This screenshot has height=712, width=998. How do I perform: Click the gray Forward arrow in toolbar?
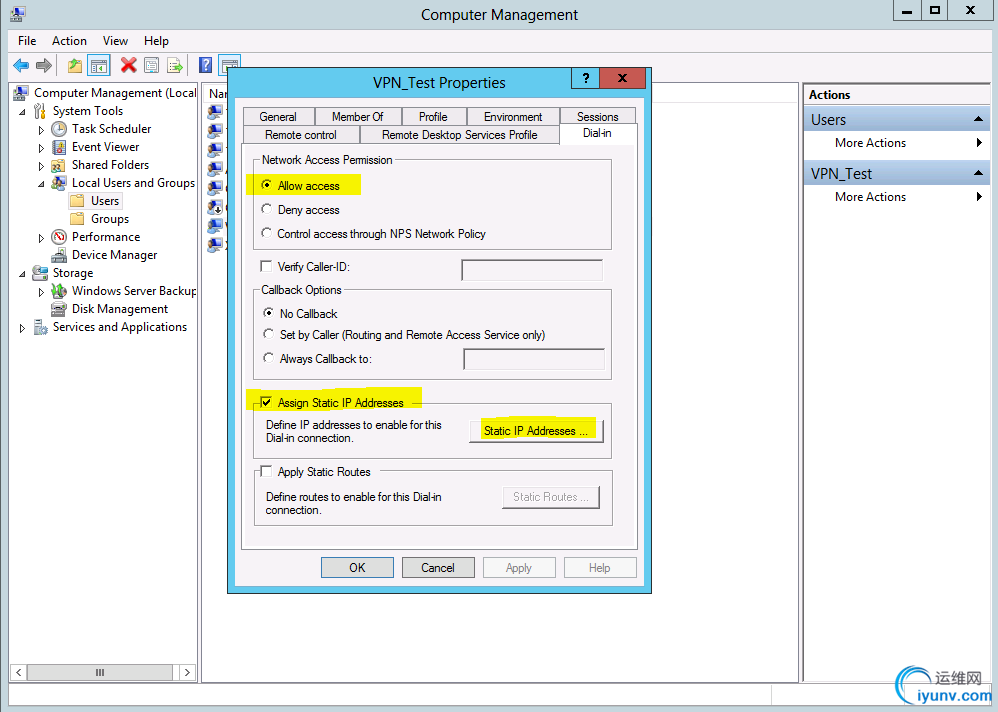(44, 65)
